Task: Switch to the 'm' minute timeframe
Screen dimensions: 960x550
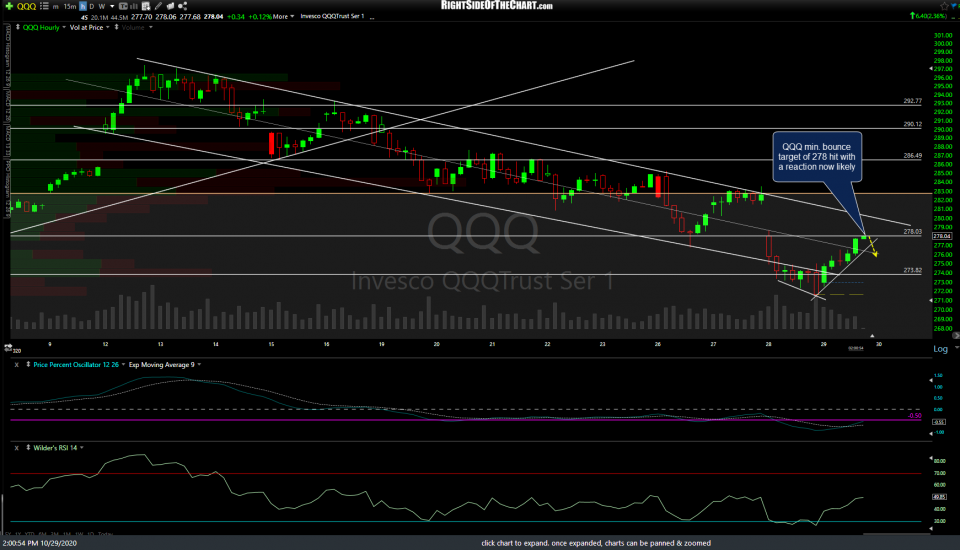Action: 56,7
